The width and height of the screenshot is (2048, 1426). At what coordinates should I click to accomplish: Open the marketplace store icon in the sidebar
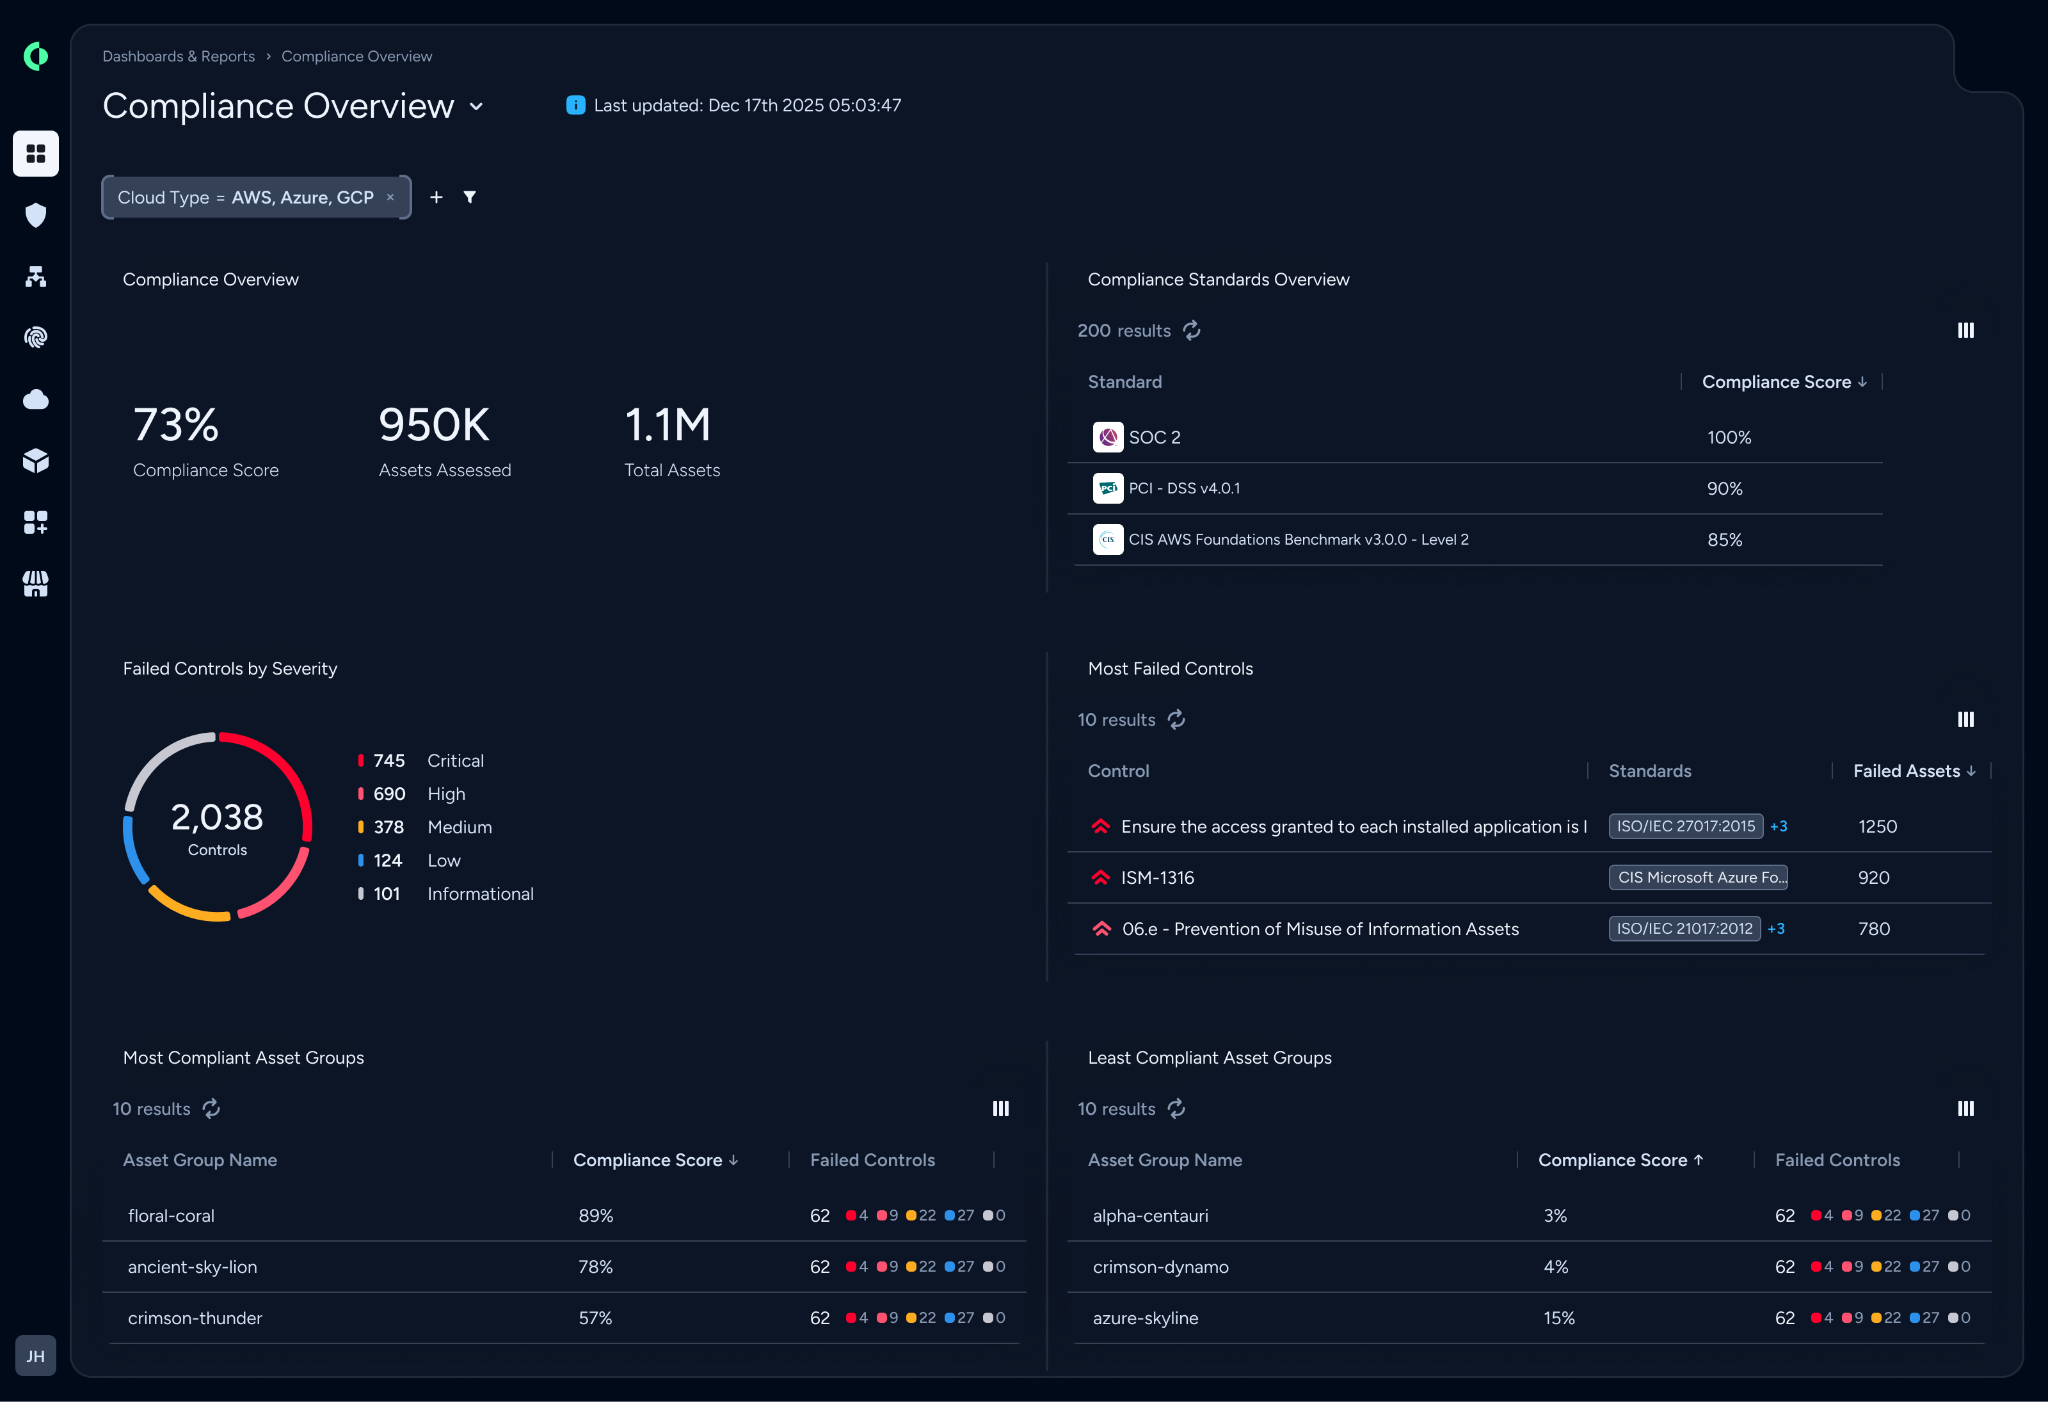click(36, 584)
